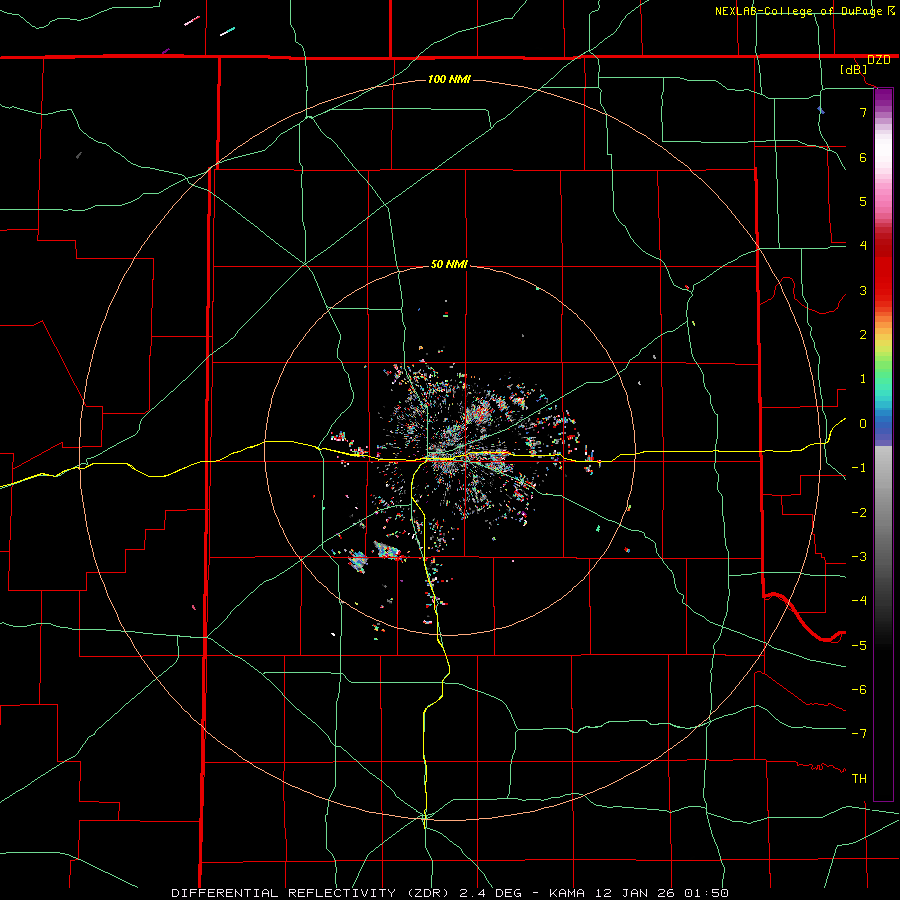900x900 pixels.
Task: Click the "50 NMI" range ring label
Action: pyautogui.click(x=449, y=264)
